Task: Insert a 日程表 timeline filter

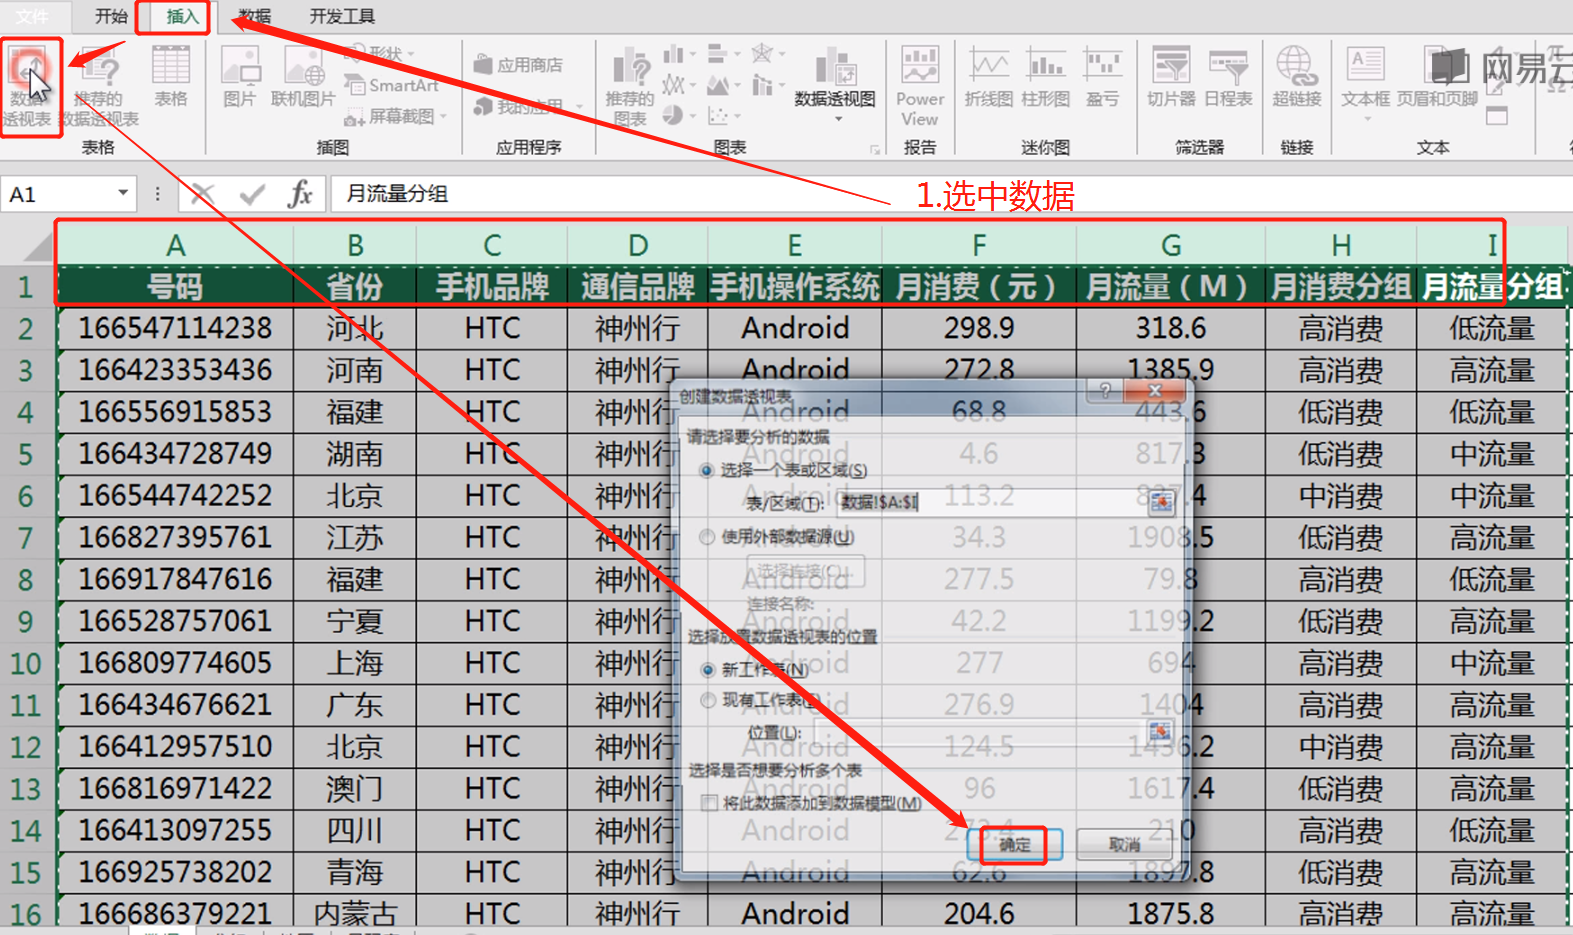Action: coord(1228,78)
